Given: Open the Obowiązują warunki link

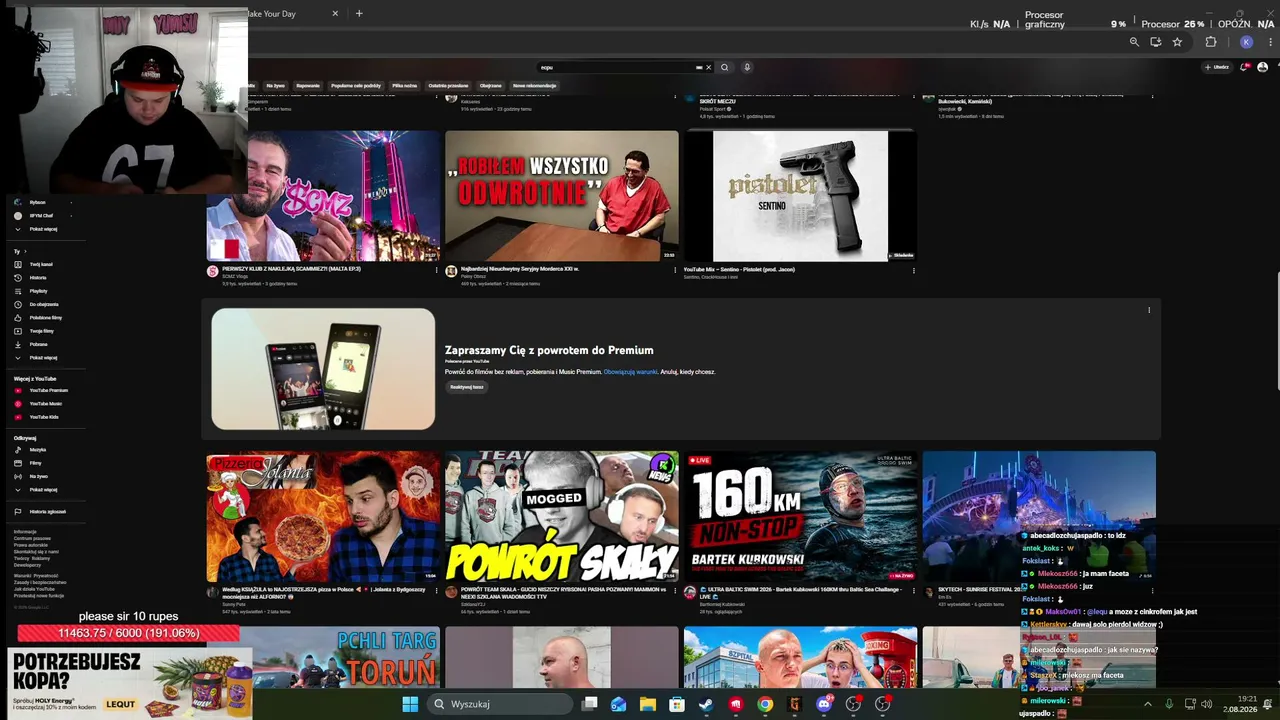Looking at the screenshot, I should pos(630,372).
